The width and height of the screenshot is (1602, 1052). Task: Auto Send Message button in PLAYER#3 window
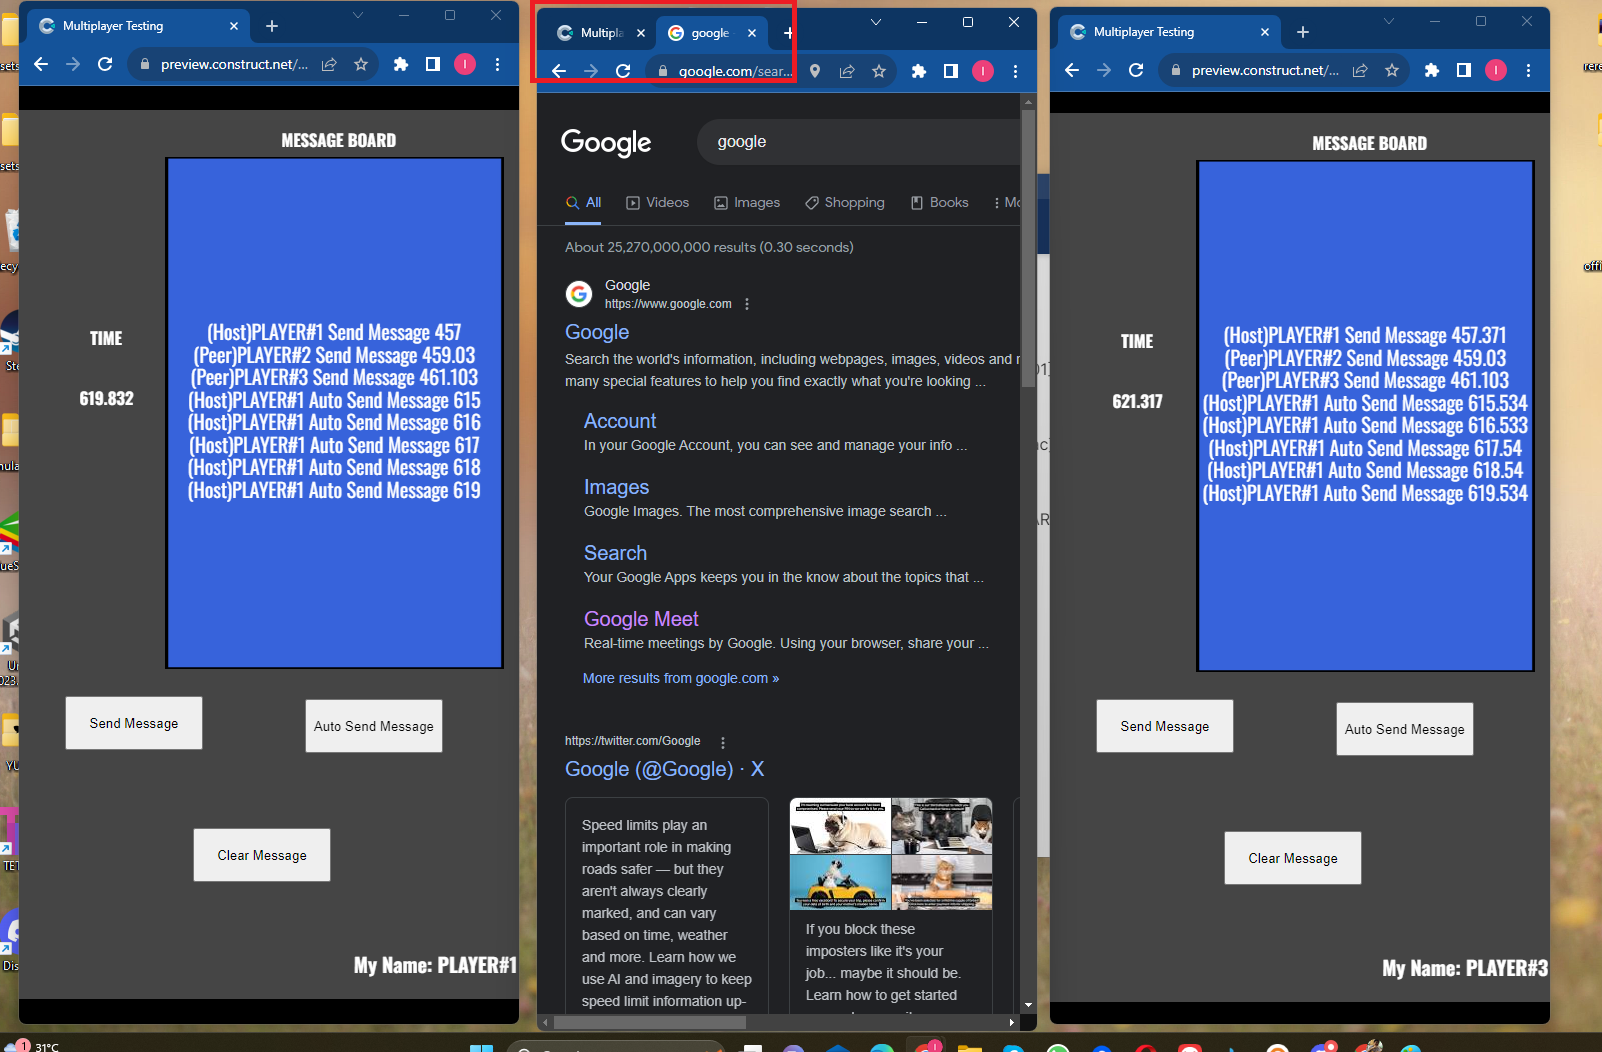tap(1405, 729)
